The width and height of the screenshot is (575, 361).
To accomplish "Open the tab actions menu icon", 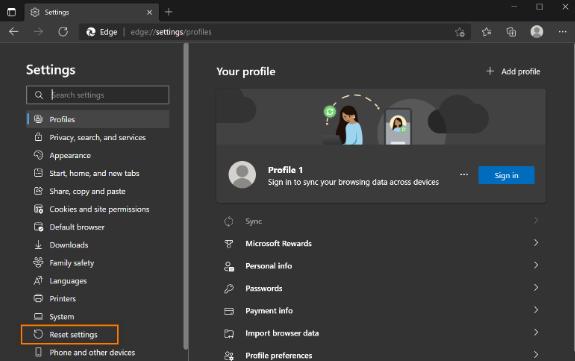I will point(11,12).
